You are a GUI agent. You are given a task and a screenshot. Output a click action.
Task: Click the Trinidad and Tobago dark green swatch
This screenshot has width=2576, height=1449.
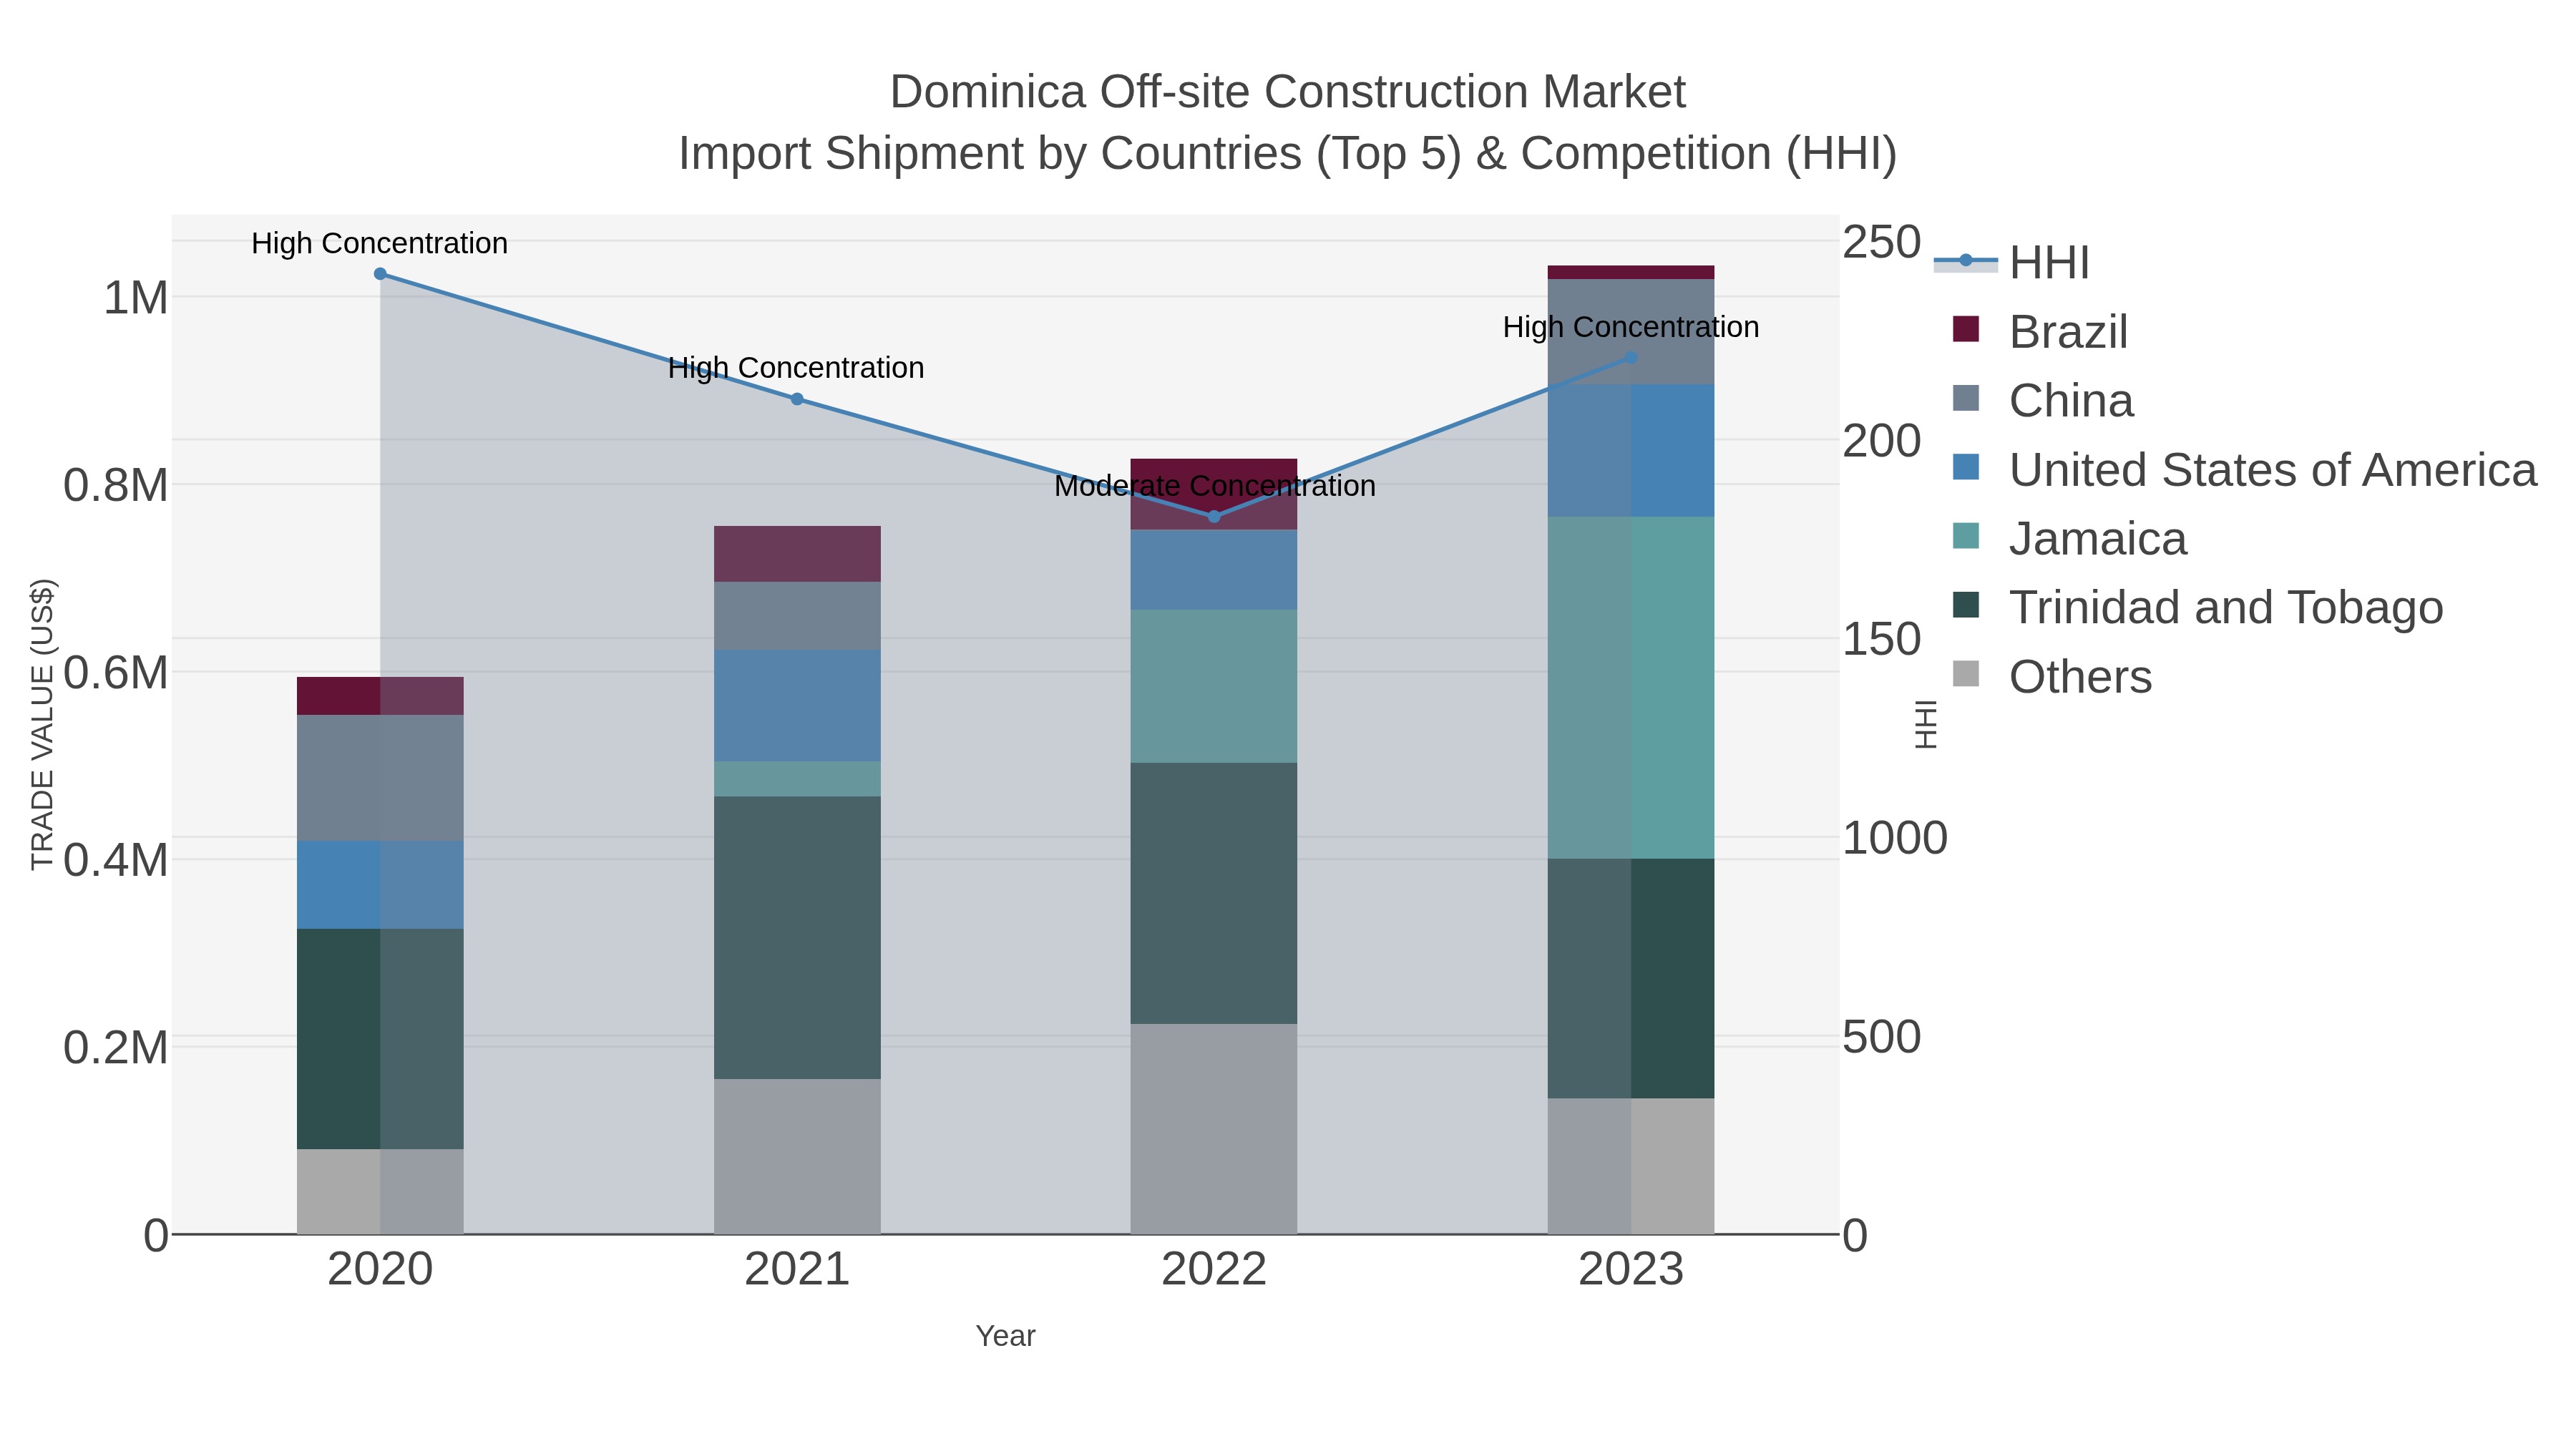(1966, 605)
